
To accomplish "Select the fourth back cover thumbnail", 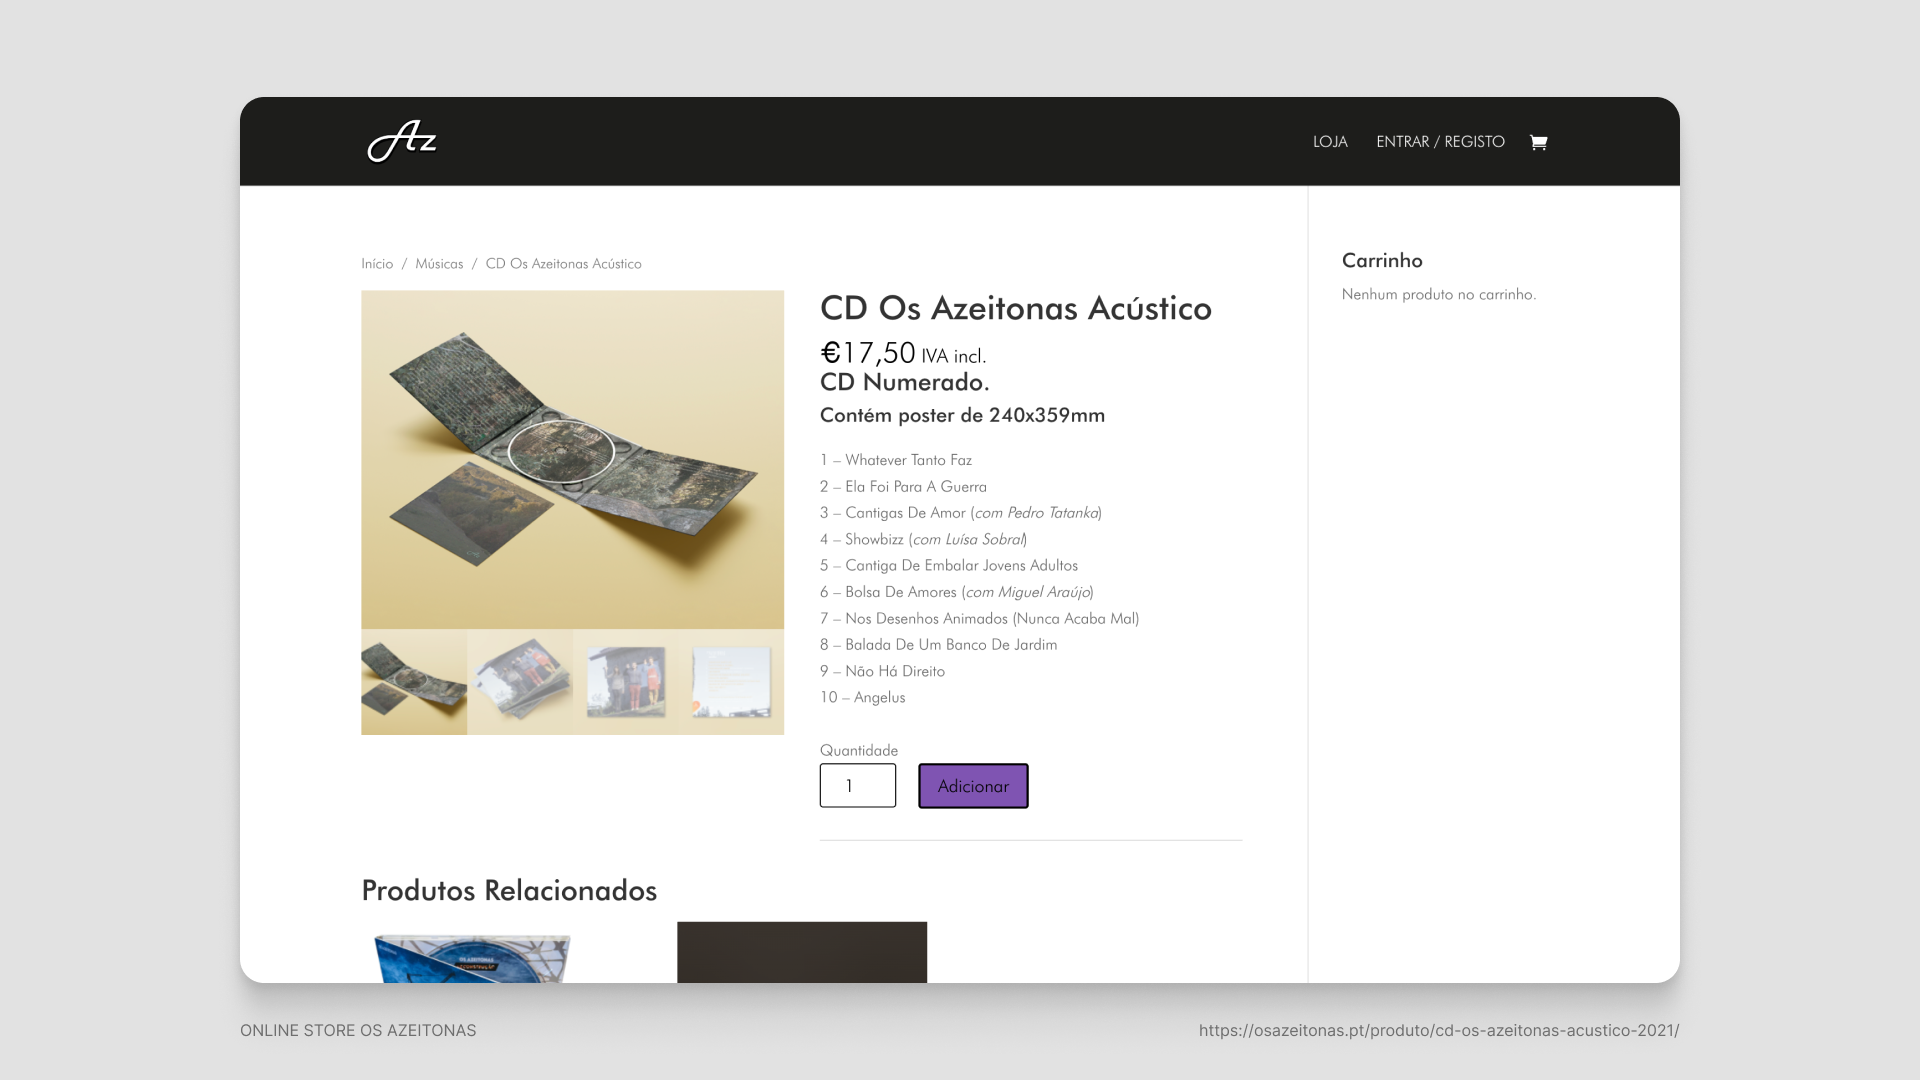I will 732,682.
